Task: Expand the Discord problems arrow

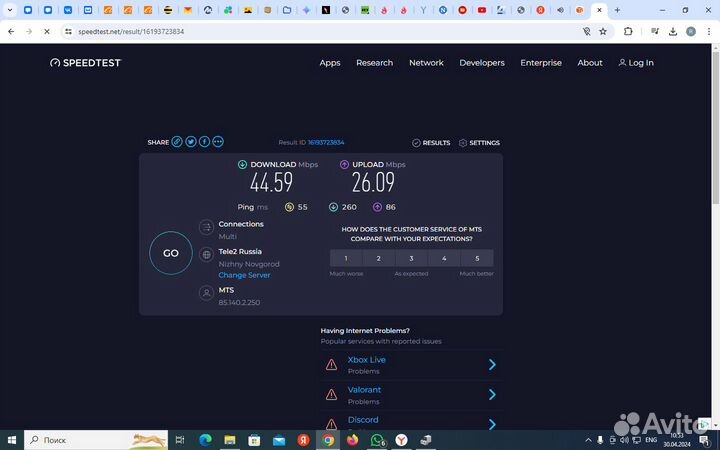Action: (x=492, y=424)
